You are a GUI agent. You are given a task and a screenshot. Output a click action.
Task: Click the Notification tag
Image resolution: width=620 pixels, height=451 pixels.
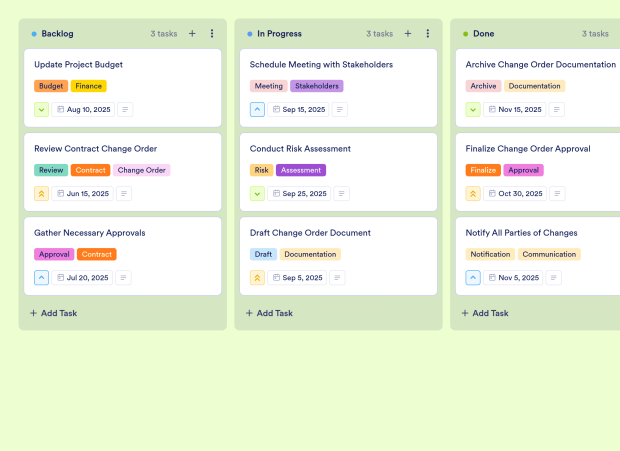pos(490,255)
